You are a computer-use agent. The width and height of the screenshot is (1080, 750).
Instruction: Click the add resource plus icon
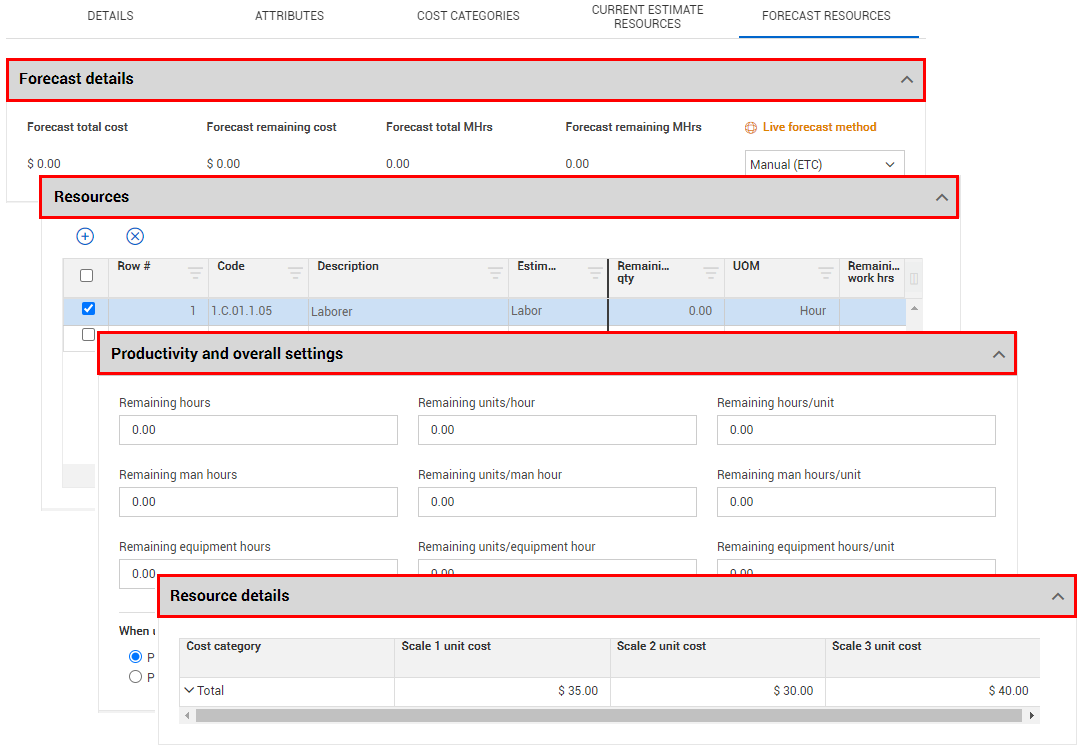(85, 236)
